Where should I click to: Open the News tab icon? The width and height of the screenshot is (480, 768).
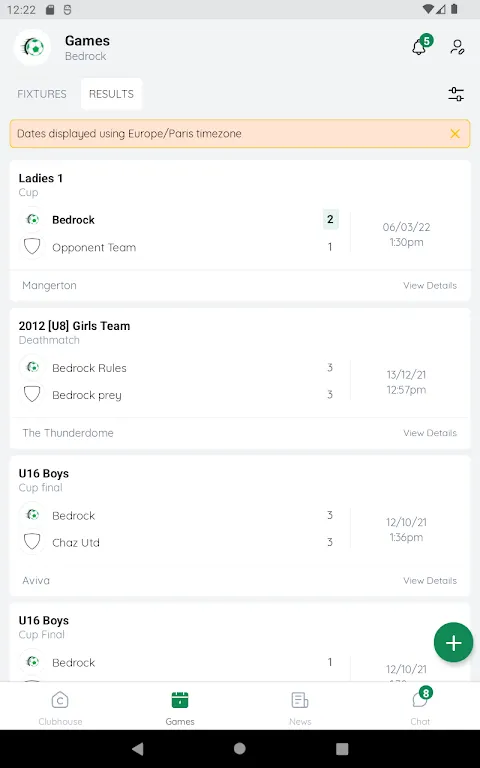(x=300, y=700)
